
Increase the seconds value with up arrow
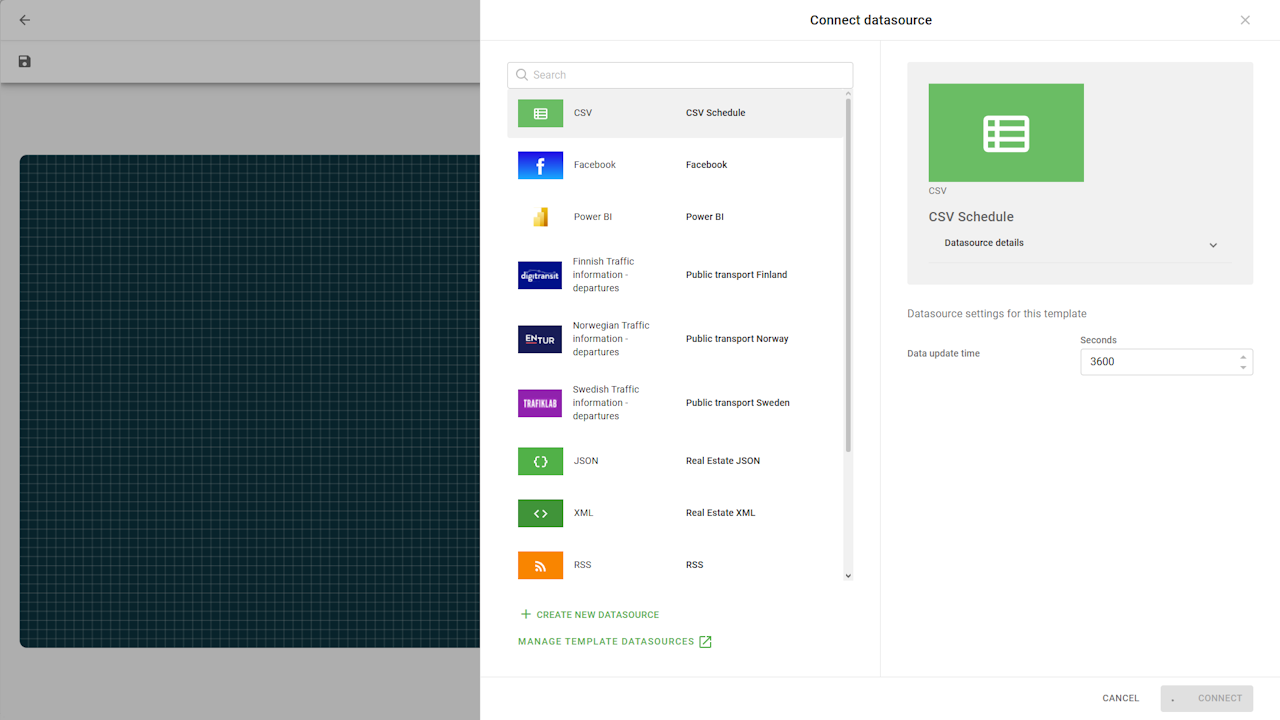pyautogui.click(x=1243, y=356)
